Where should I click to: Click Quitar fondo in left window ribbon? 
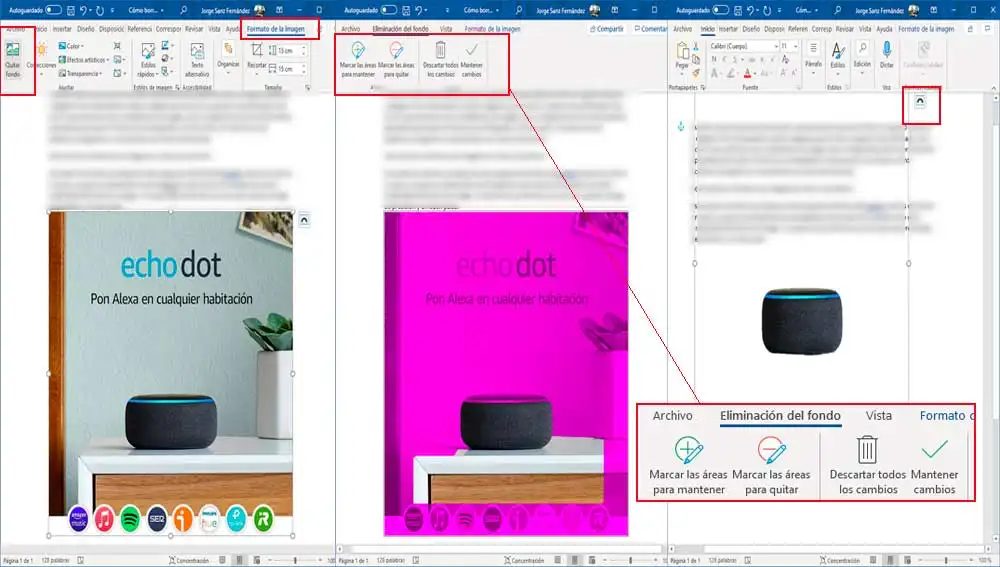pos(13,60)
